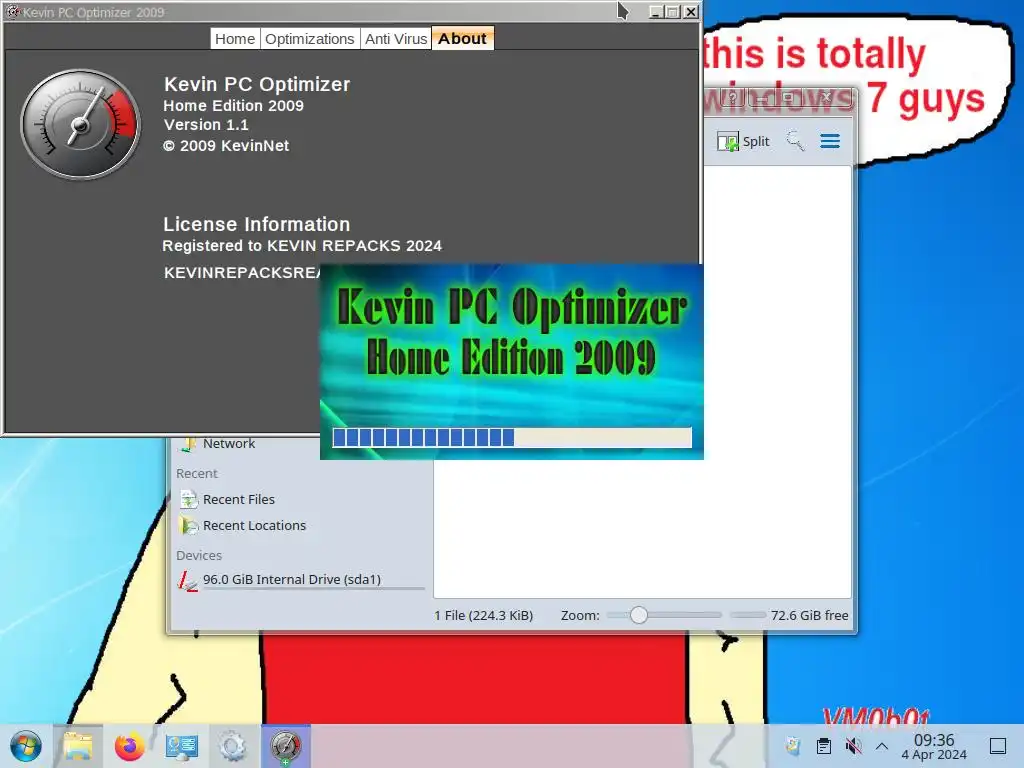This screenshot has width=1024, height=768.
Task: Click the License Information heading
Action: click(x=257, y=224)
